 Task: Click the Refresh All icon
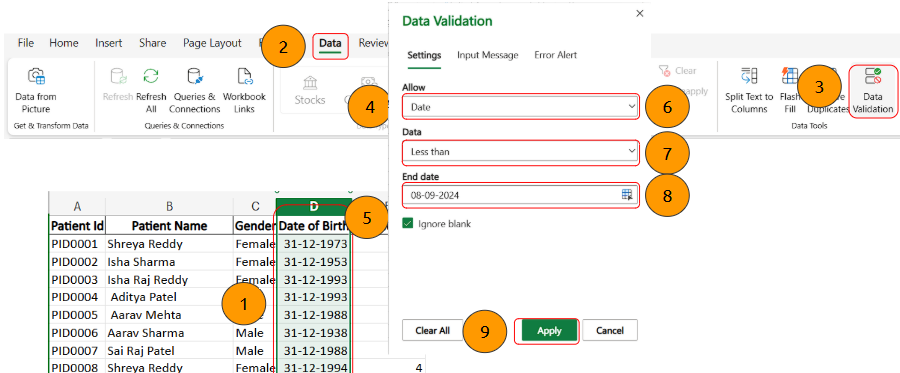pyautogui.click(x=151, y=77)
